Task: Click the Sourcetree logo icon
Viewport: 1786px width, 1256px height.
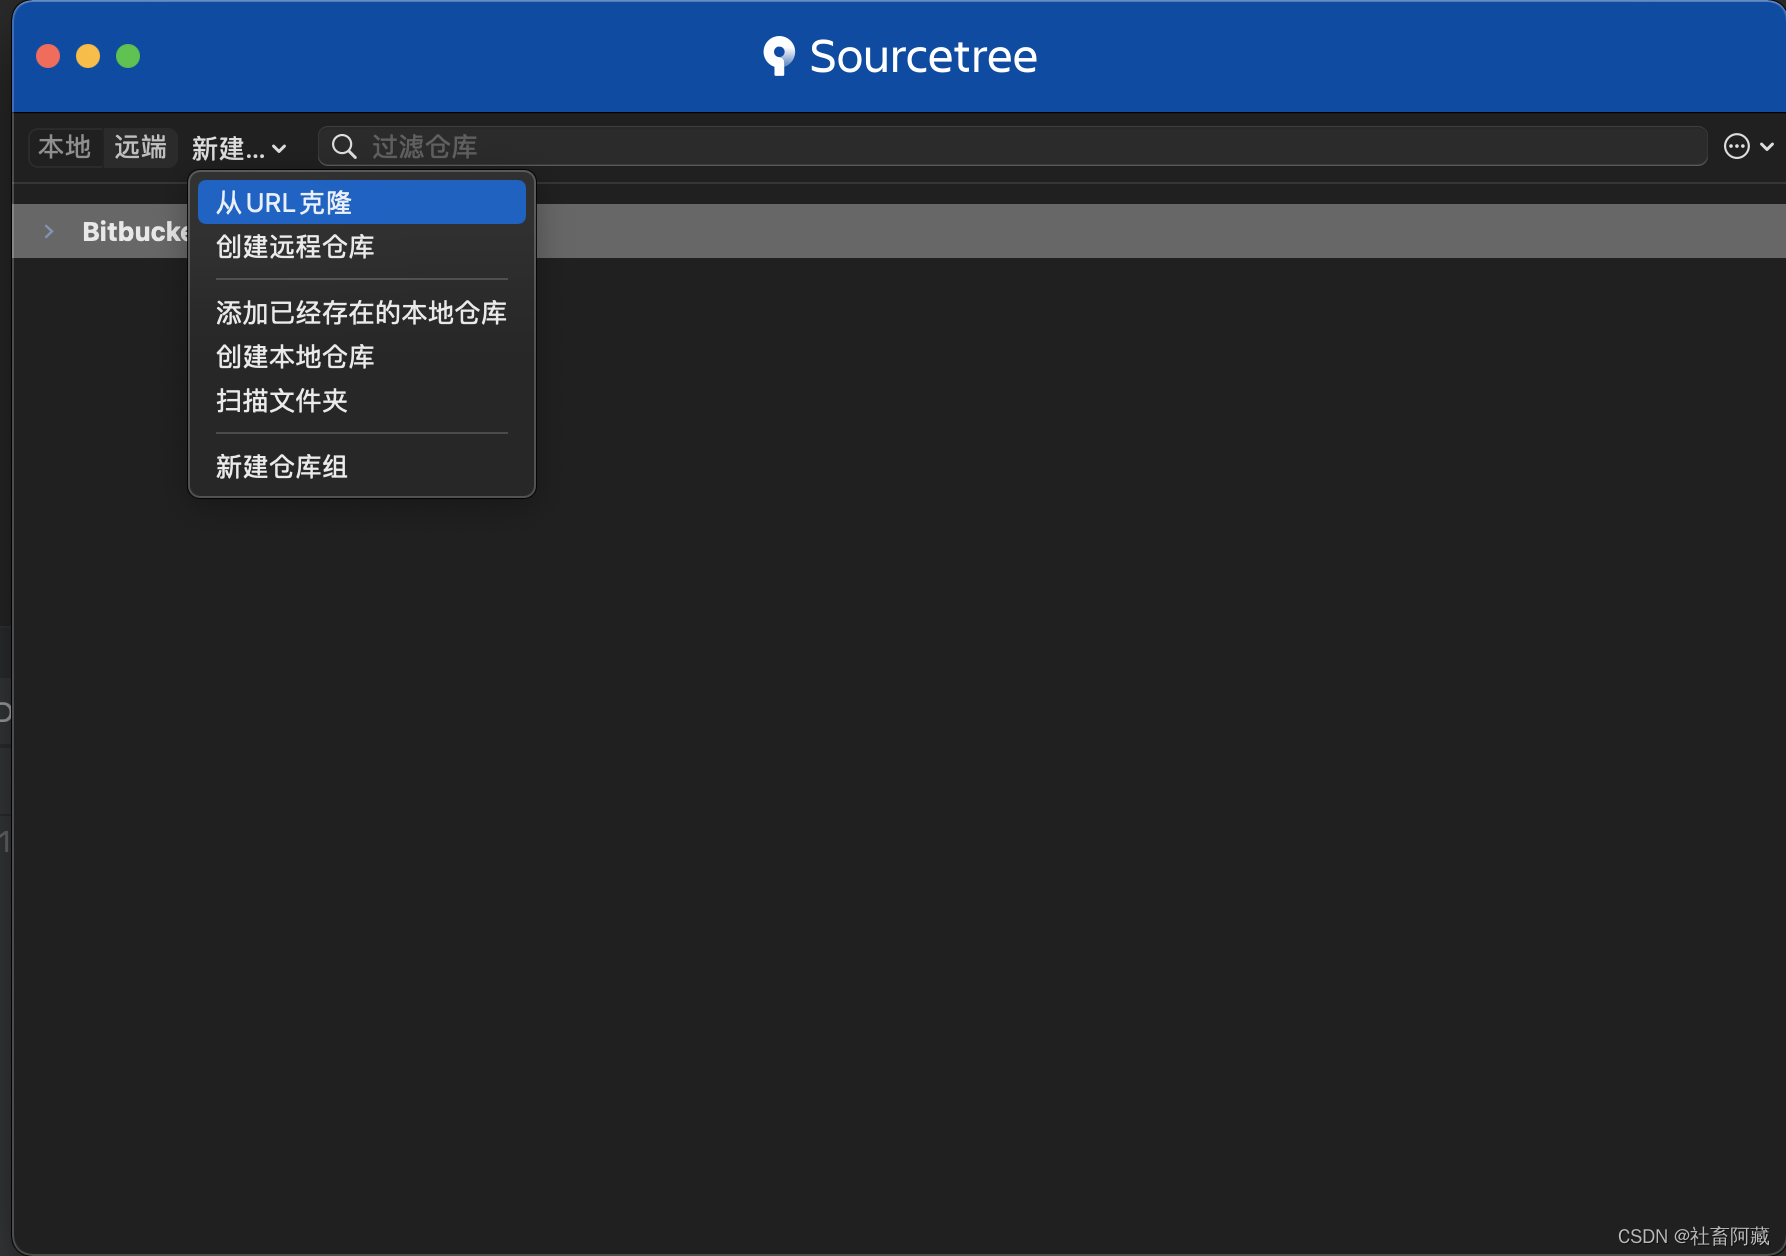Action: pos(779,56)
